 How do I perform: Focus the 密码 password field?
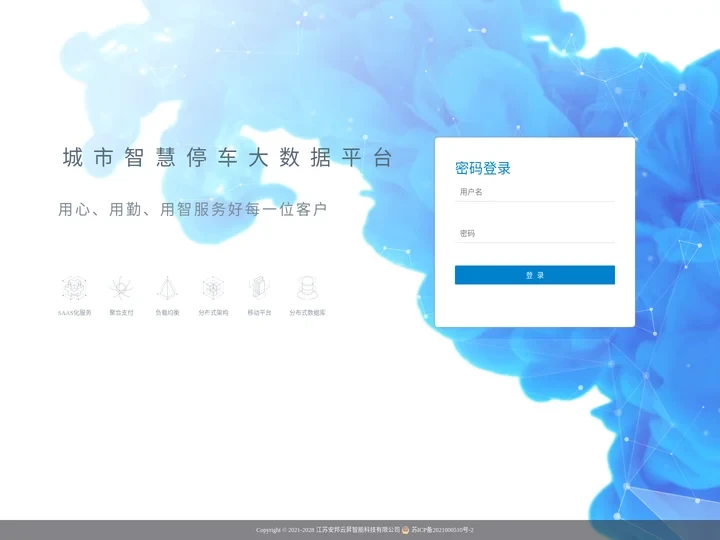click(534, 233)
